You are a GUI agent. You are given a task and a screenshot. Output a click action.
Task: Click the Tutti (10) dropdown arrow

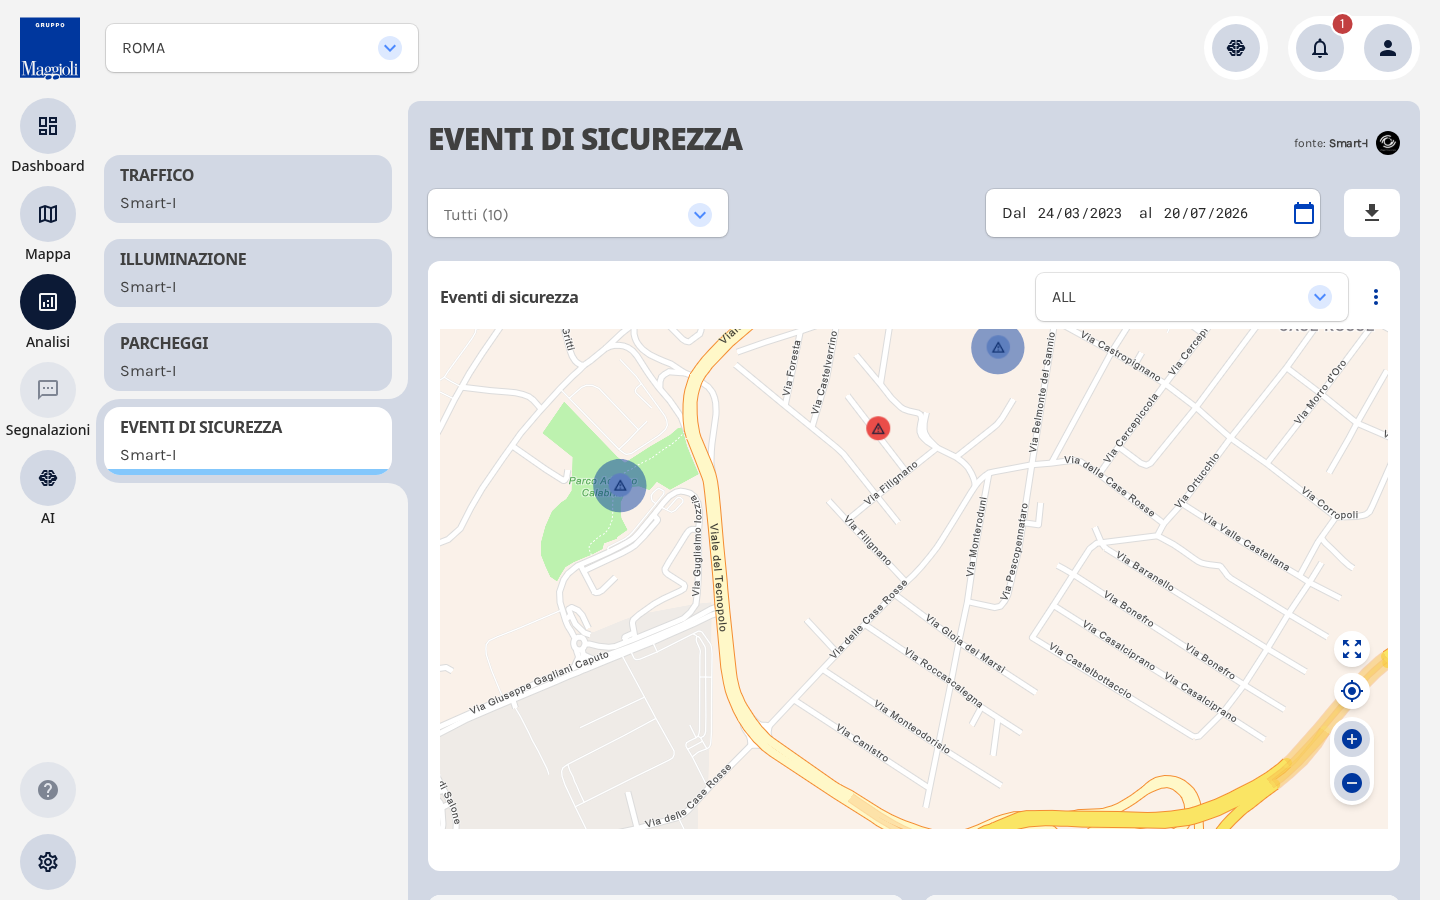pos(700,214)
